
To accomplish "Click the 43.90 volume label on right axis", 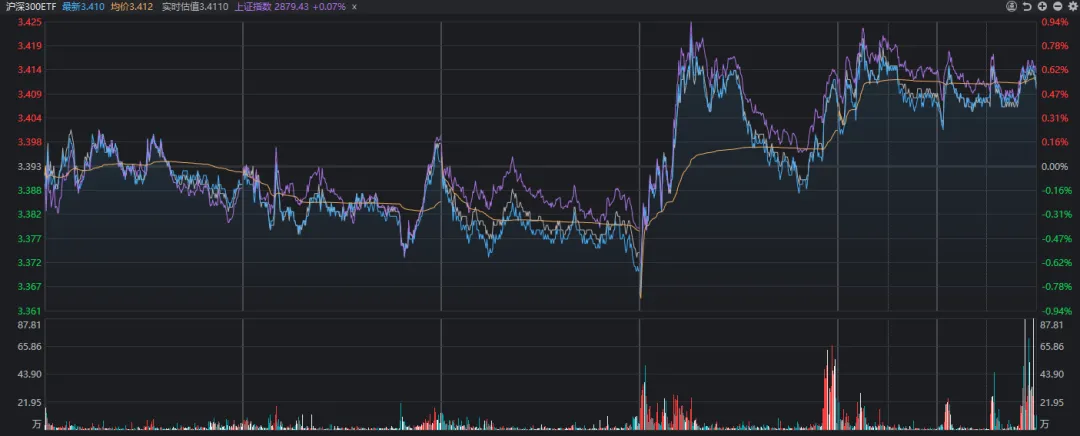I will tap(1053, 374).
